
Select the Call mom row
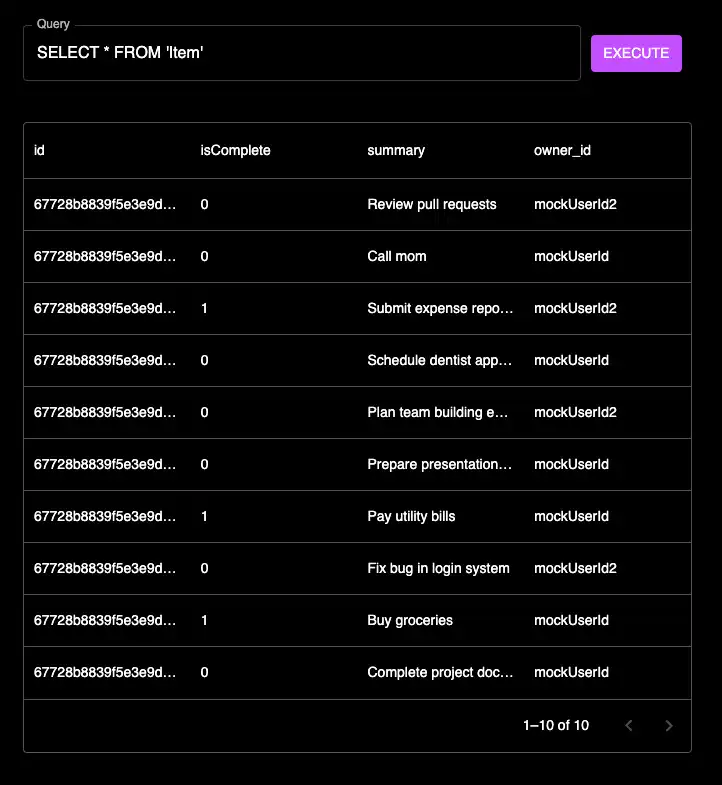point(397,256)
